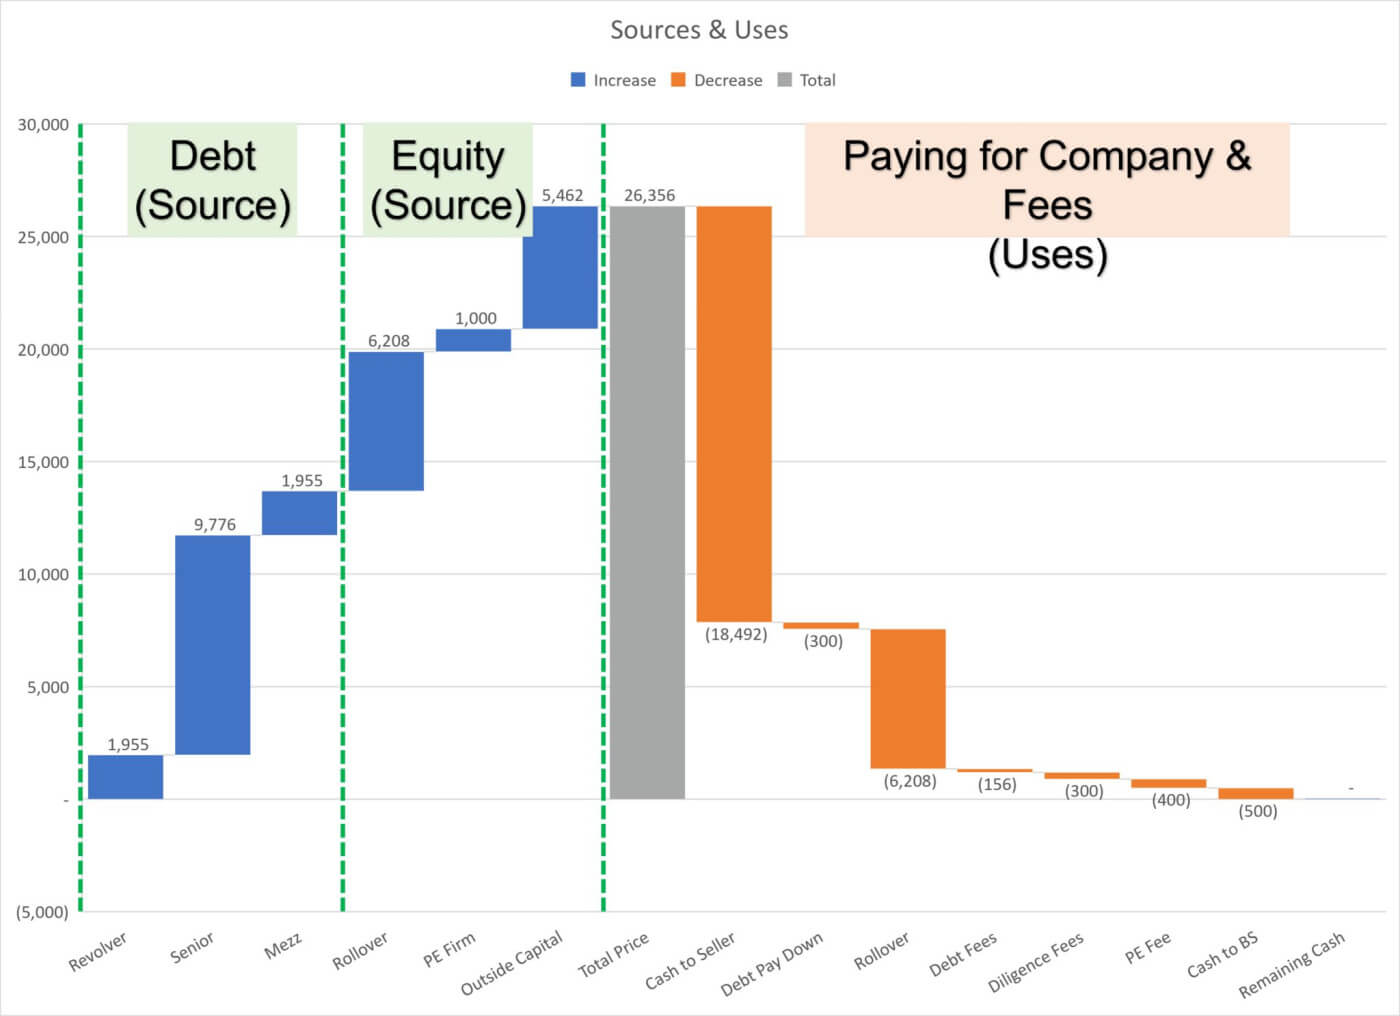Select the Remaining Cash x-axis label
Image resolution: width=1400 pixels, height=1016 pixels.
tap(1292, 965)
